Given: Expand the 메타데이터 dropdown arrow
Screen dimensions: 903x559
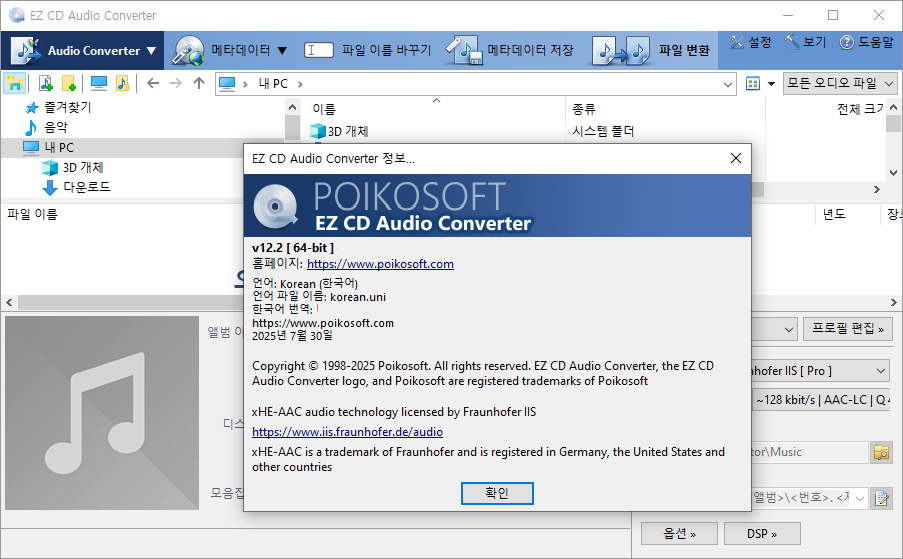Looking at the screenshot, I should (x=282, y=51).
